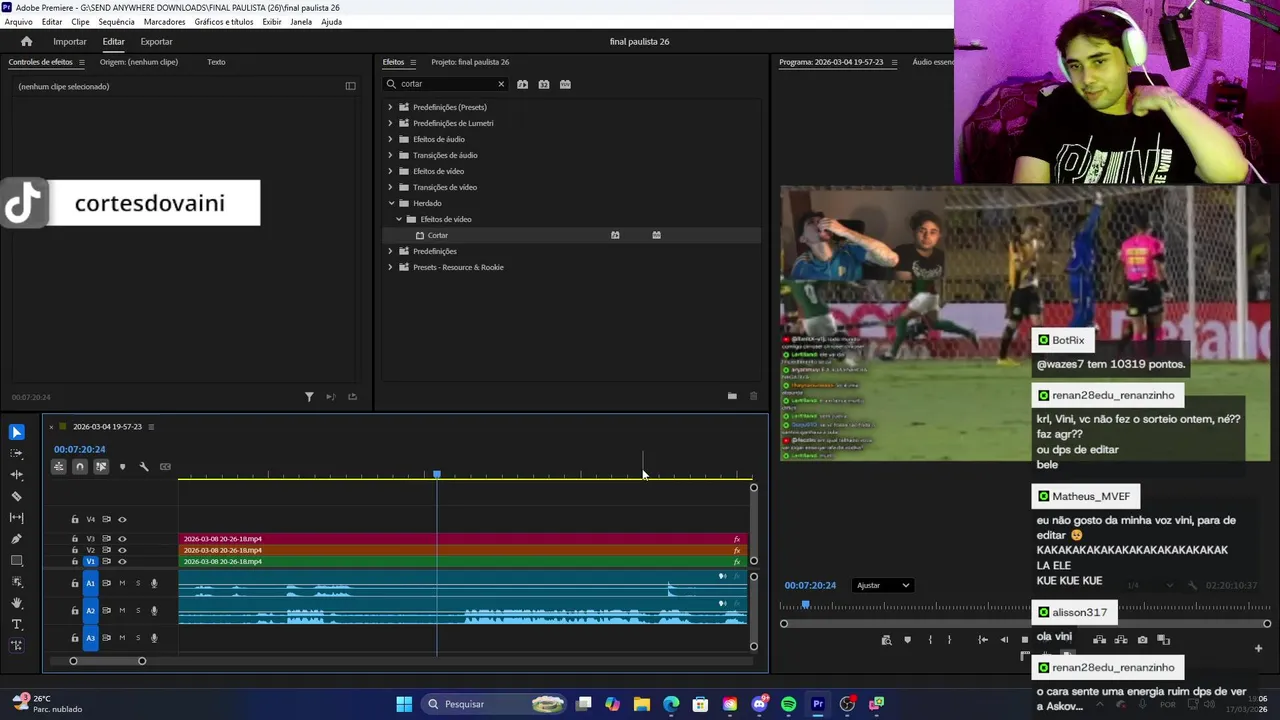Open the Program monitor button editor plus

point(1258,648)
